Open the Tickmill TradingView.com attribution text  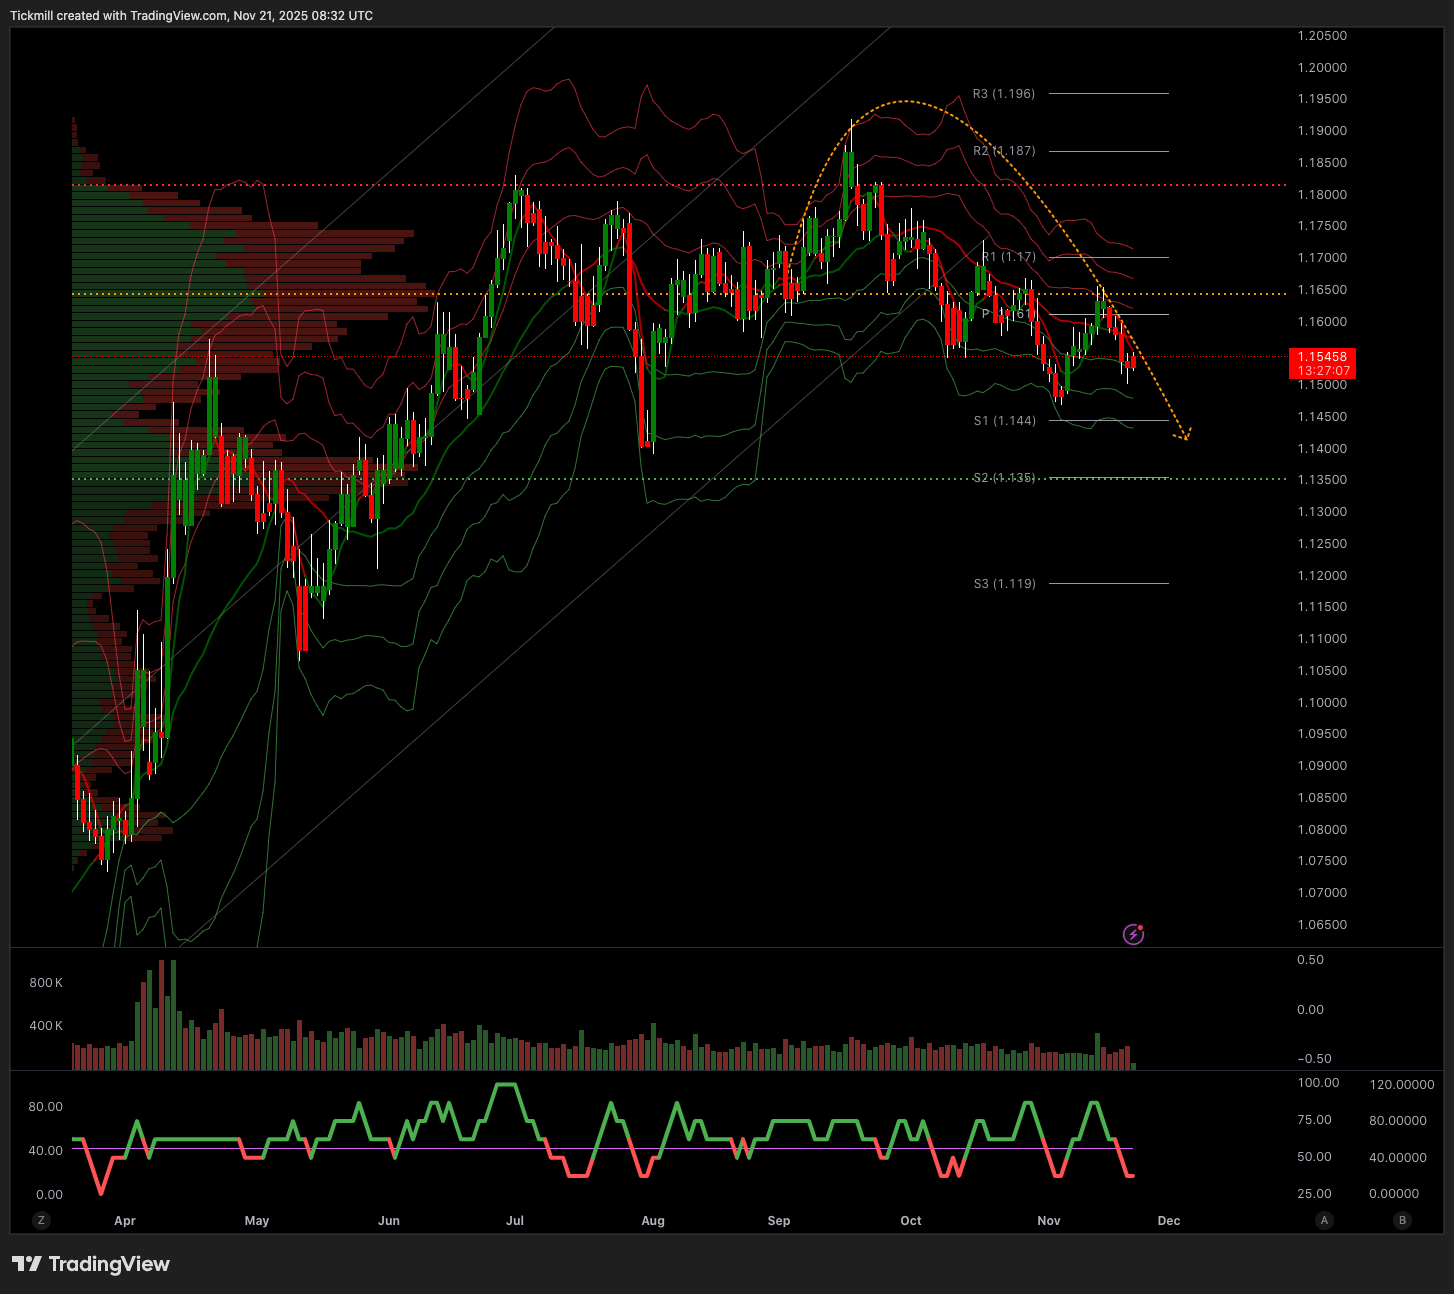[191, 16]
